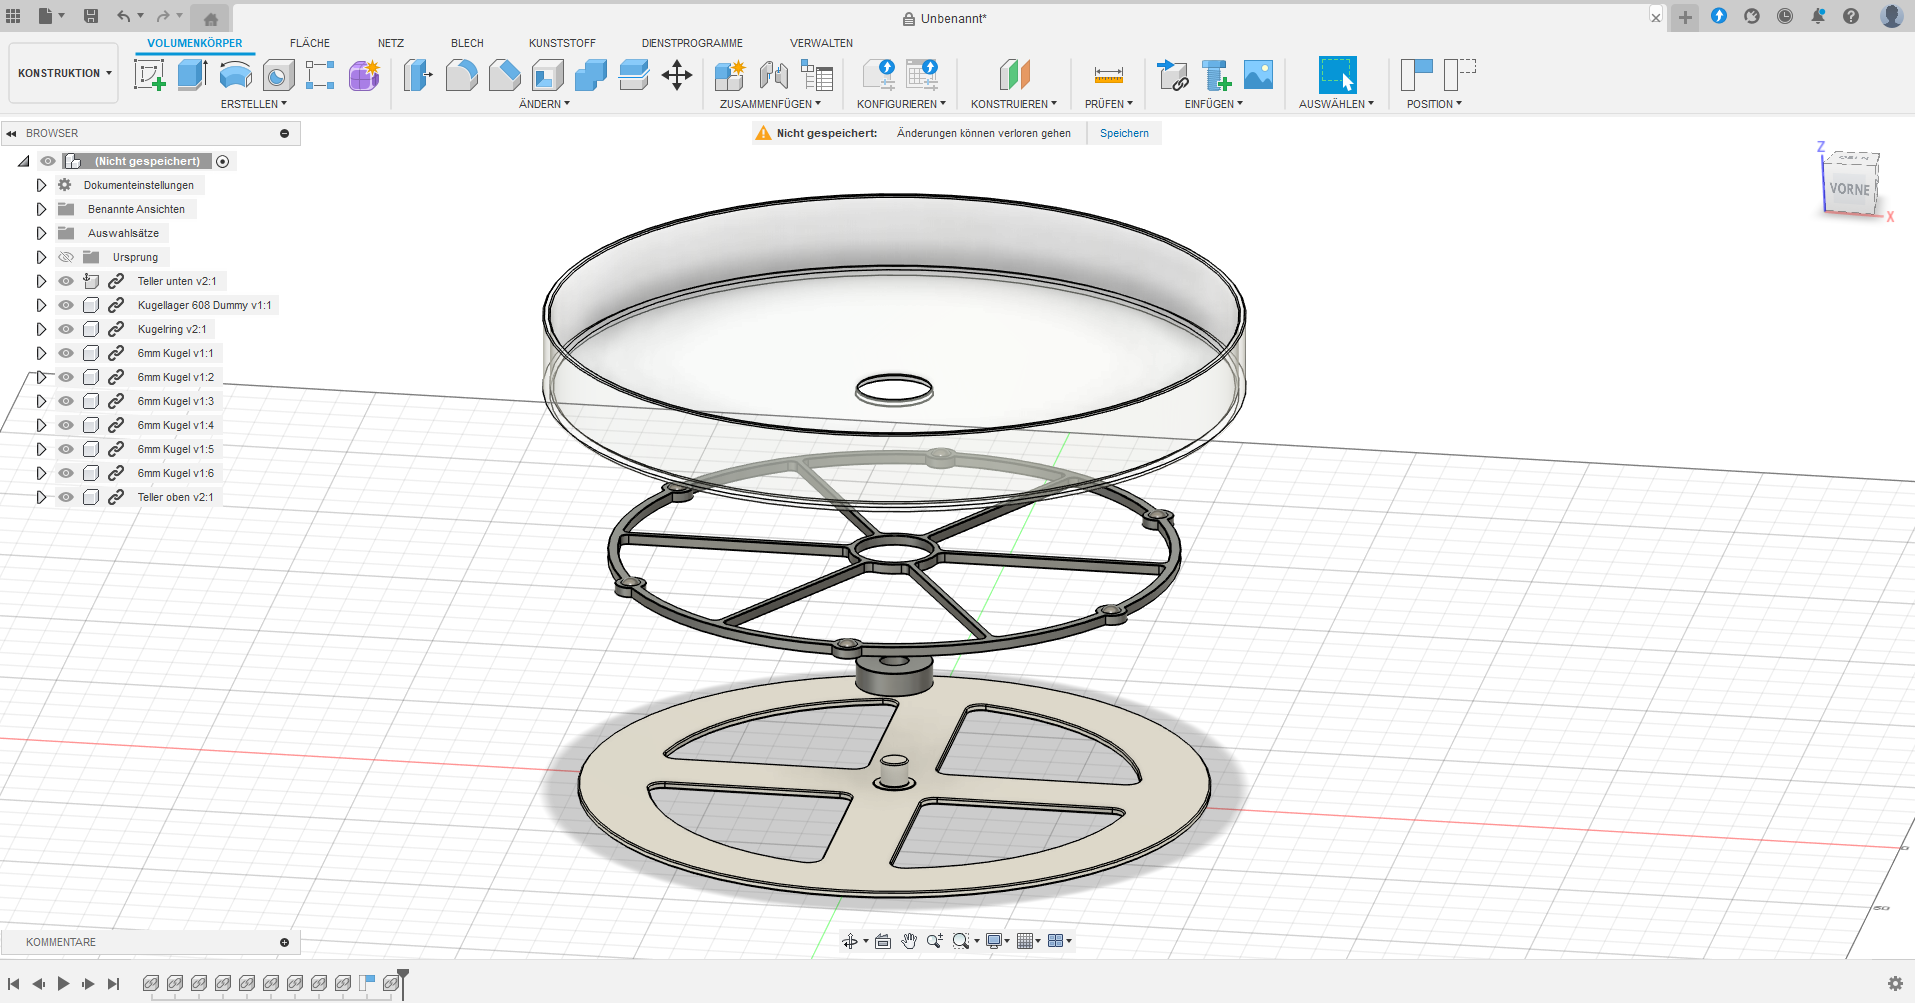Hide the Kugellager 608 Dummy v1:1 component
Image resolution: width=1915 pixels, height=1003 pixels.
tap(66, 305)
